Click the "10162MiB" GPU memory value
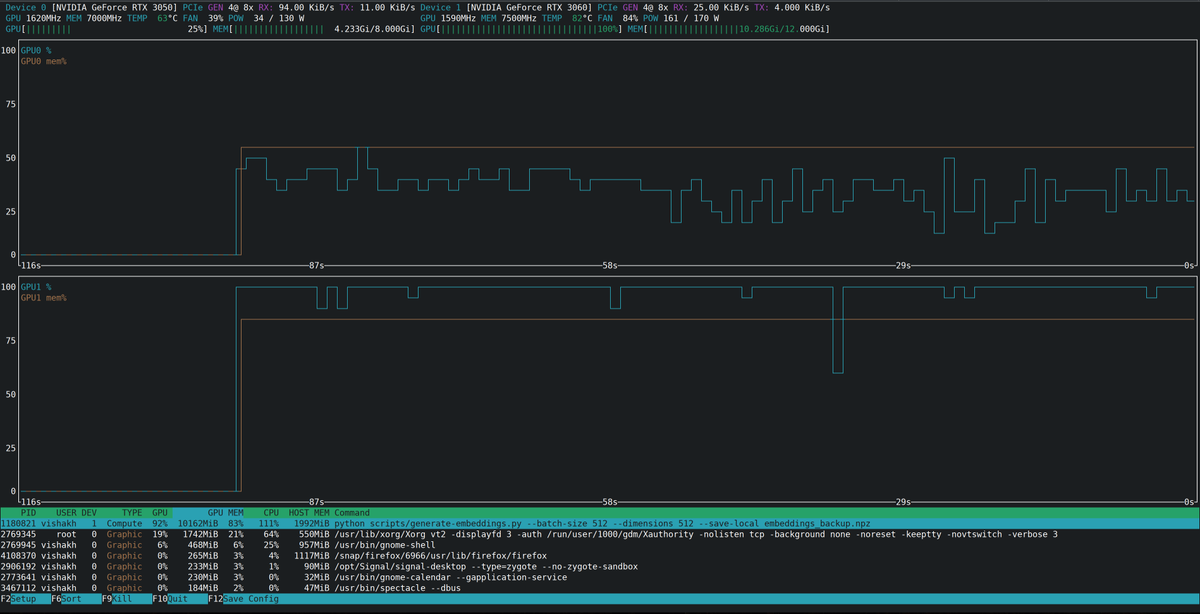 click(x=198, y=523)
